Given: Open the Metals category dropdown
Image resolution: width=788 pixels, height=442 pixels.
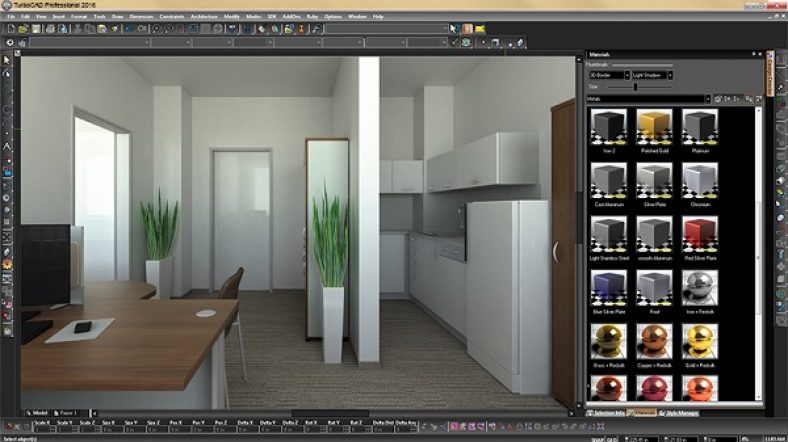Looking at the screenshot, I should (649, 99).
